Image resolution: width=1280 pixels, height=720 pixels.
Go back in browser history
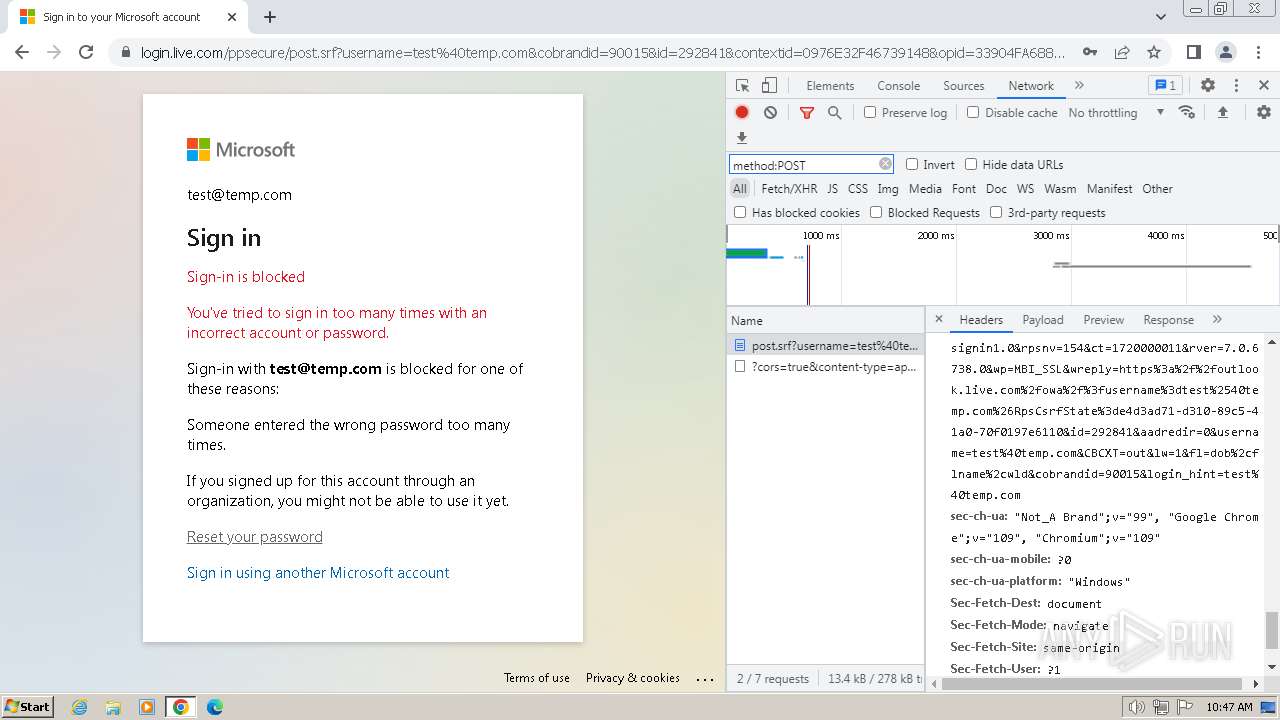coord(22,52)
